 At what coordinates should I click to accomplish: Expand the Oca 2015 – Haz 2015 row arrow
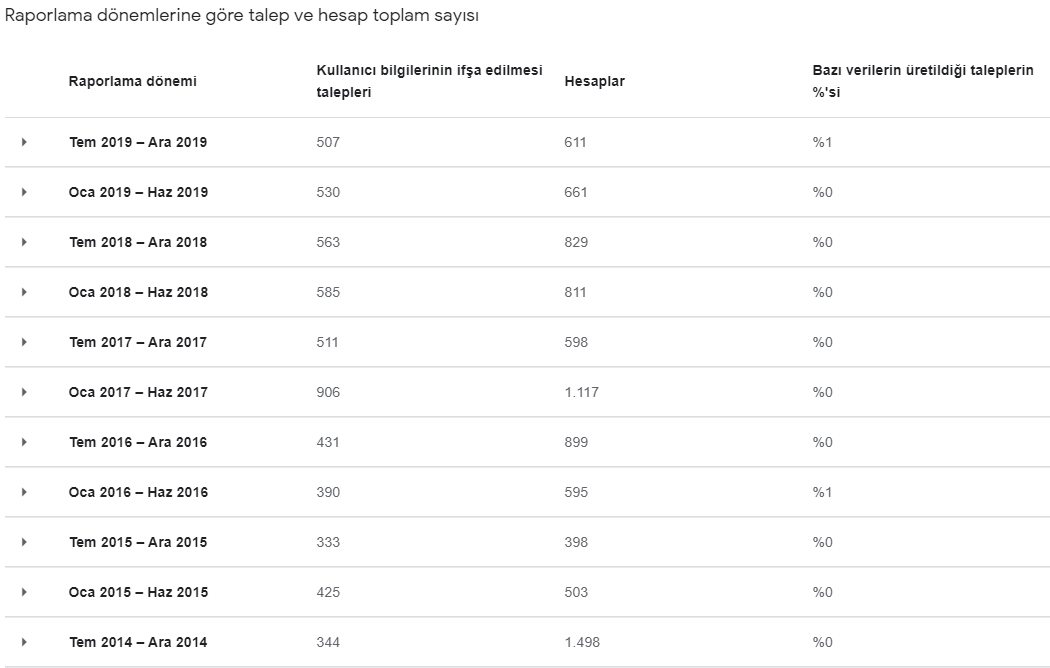[x=24, y=592]
